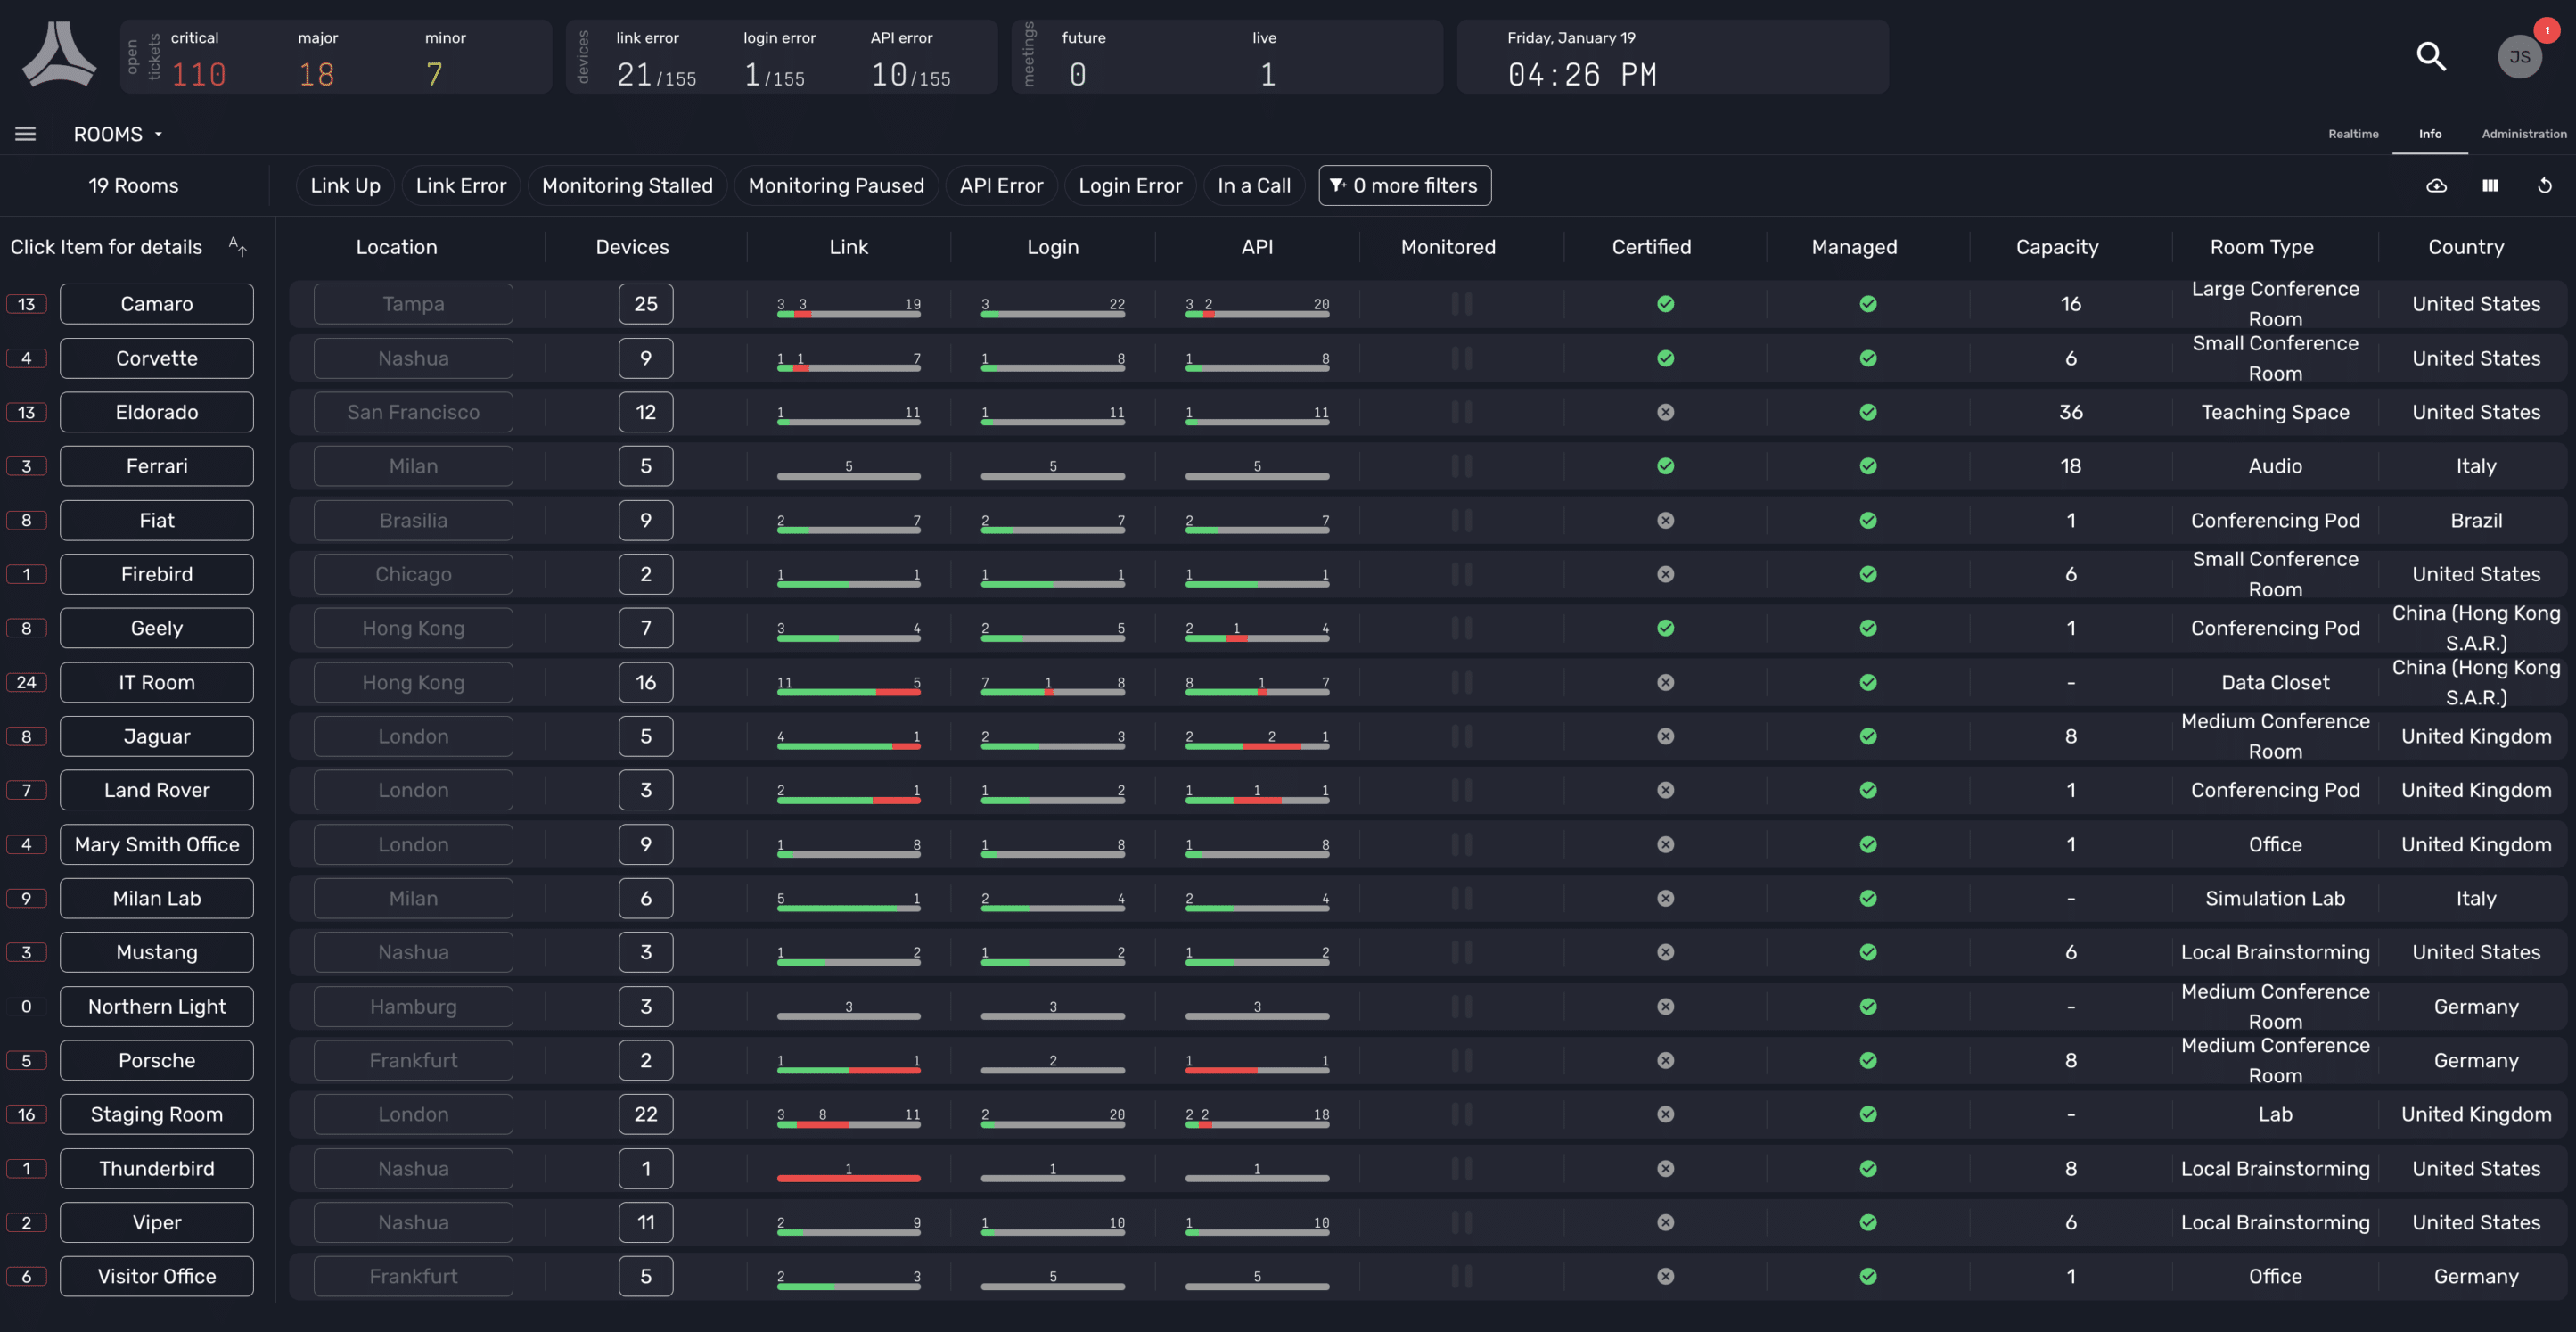This screenshot has height=1332, width=2576.
Task: Click the JS user avatar with notification badge
Action: coord(2519,57)
